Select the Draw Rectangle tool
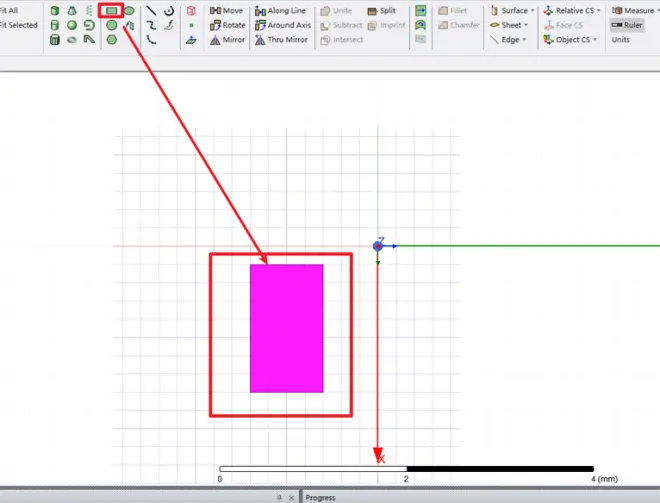This screenshot has width=660, height=503. [112, 11]
